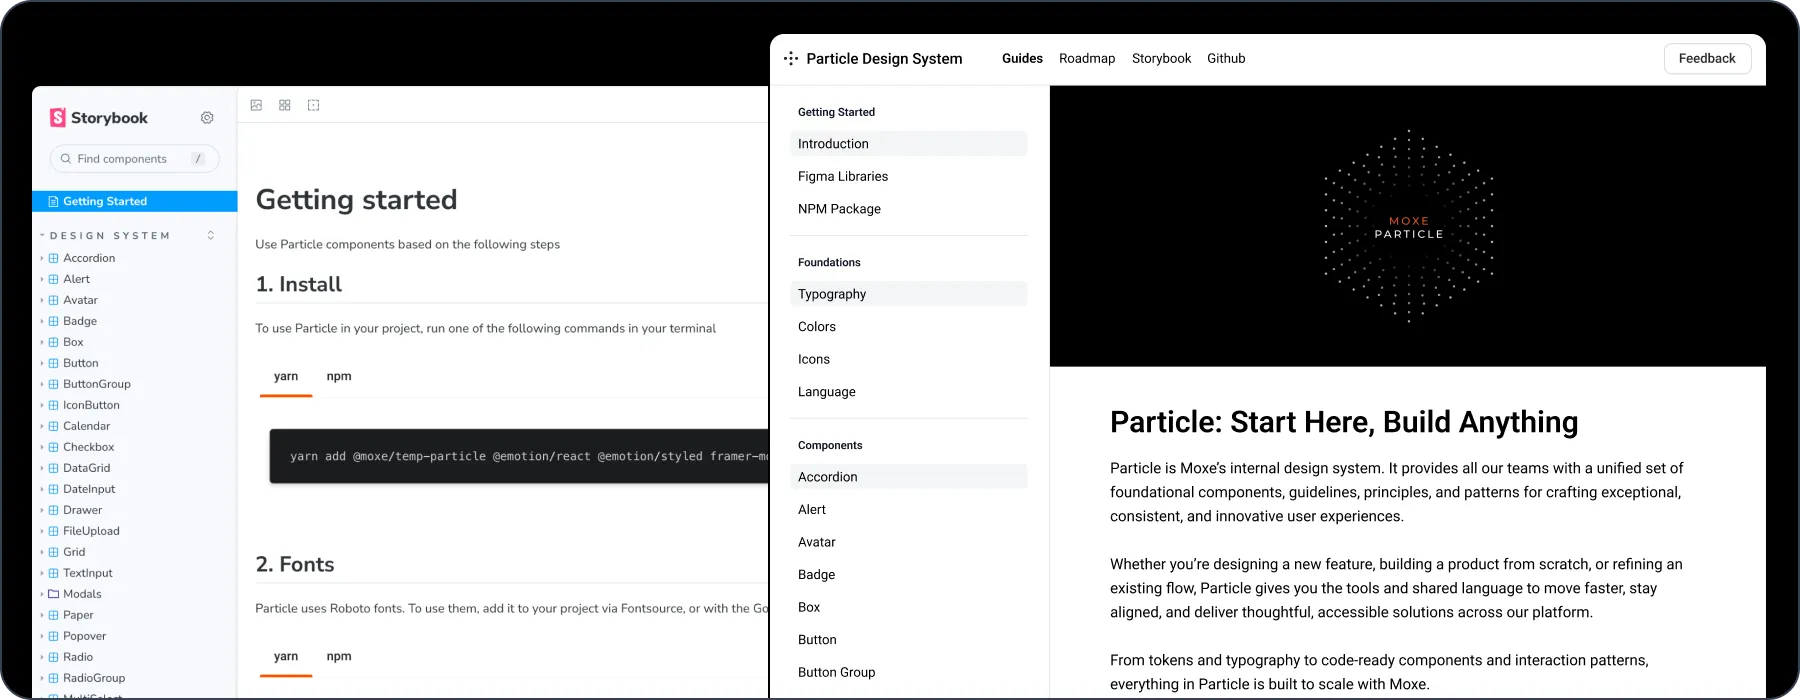Screen dimensions: 1800x700
Task: Expand the FileUpload tree arrow in Storybook
Action: 42,531
